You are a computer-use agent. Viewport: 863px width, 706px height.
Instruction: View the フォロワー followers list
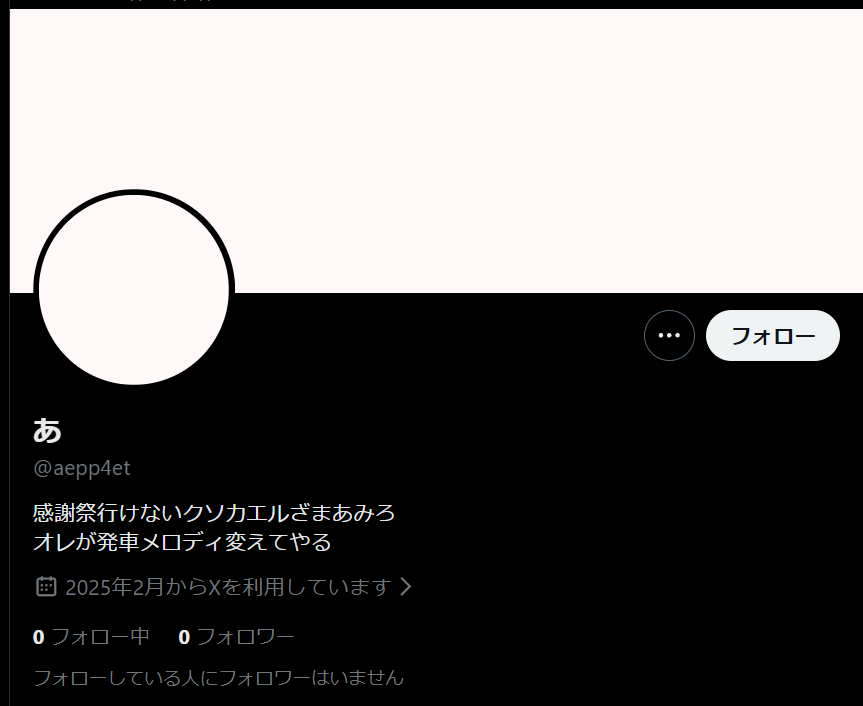coord(237,637)
